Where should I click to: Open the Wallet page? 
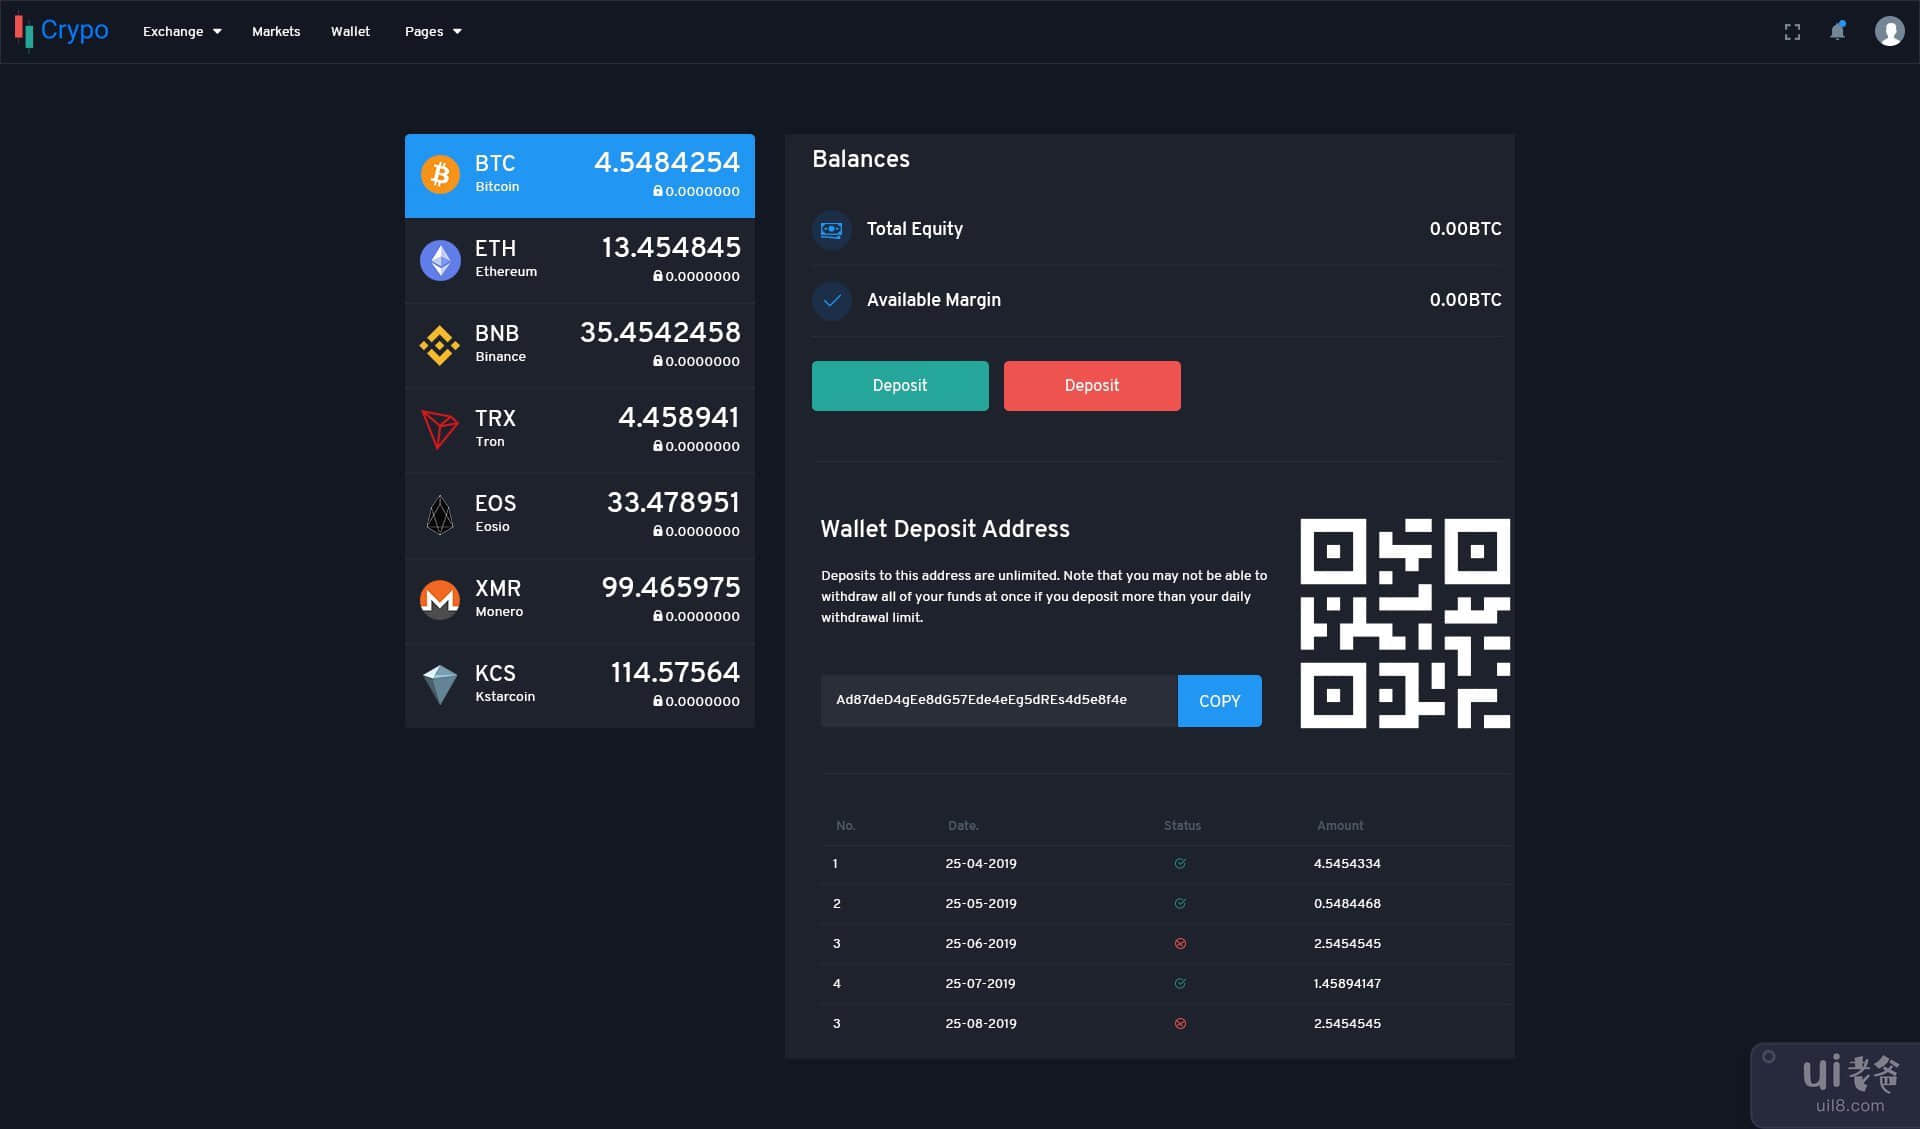350,31
